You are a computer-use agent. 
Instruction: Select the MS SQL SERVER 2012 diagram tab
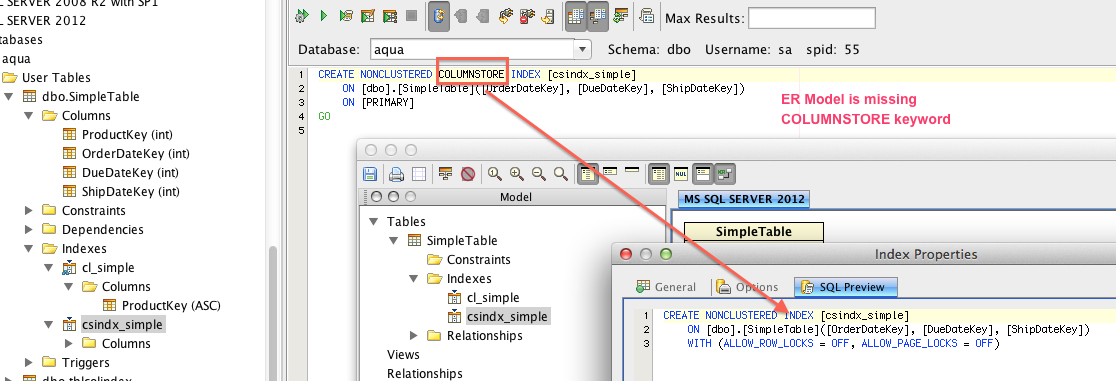[744, 199]
